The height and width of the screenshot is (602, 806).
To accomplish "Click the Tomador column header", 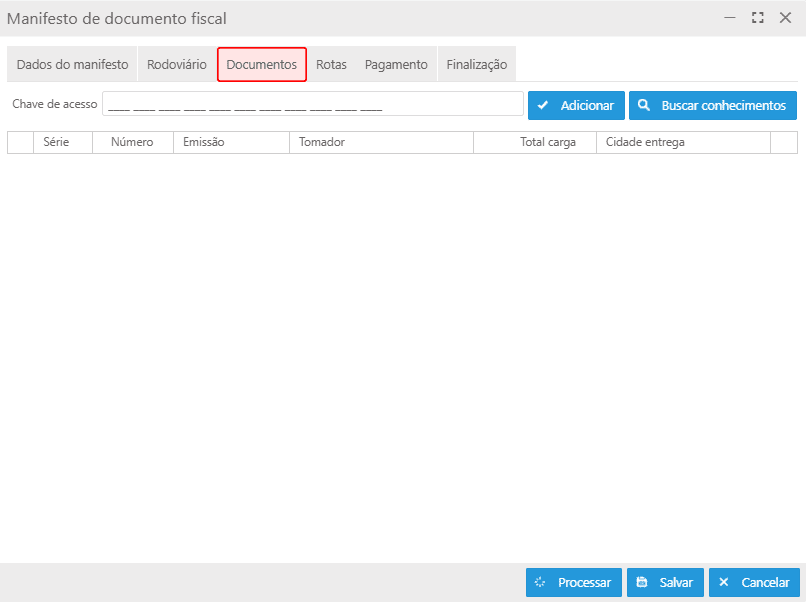I will pyautogui.click(x=380, y=142).
